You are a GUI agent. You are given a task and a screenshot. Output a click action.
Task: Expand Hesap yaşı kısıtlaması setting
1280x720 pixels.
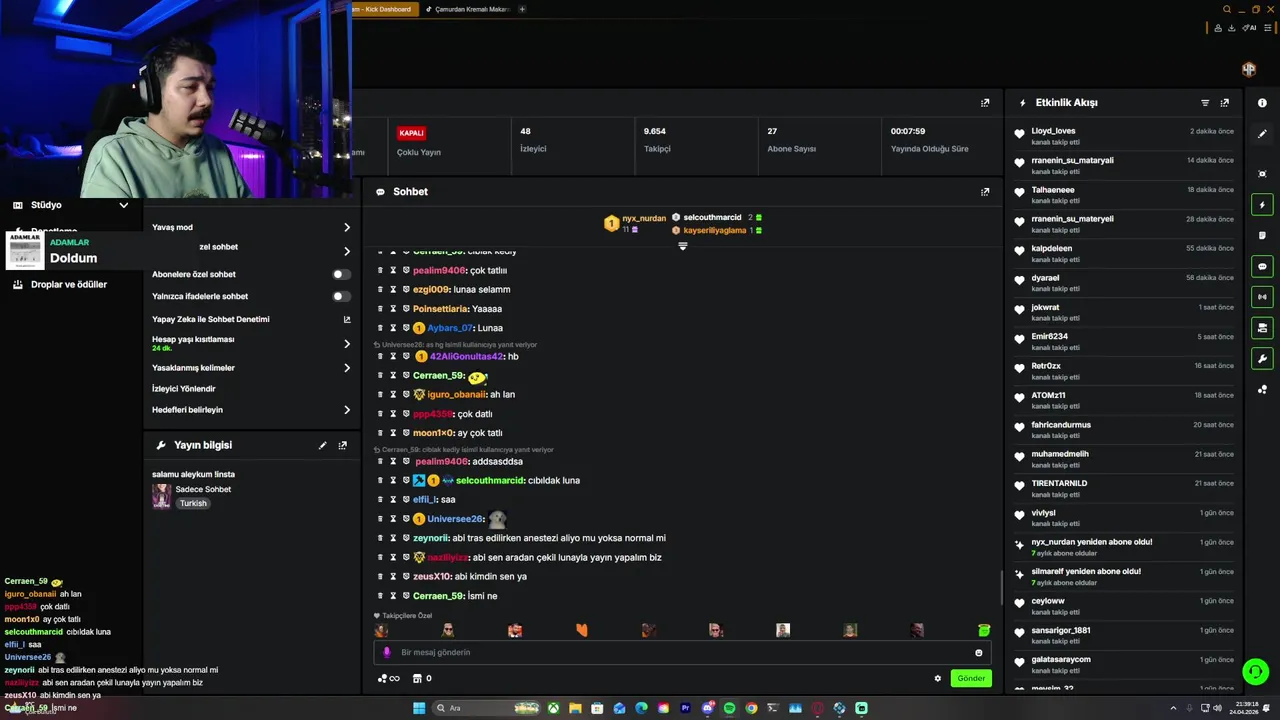click(347, 344)
